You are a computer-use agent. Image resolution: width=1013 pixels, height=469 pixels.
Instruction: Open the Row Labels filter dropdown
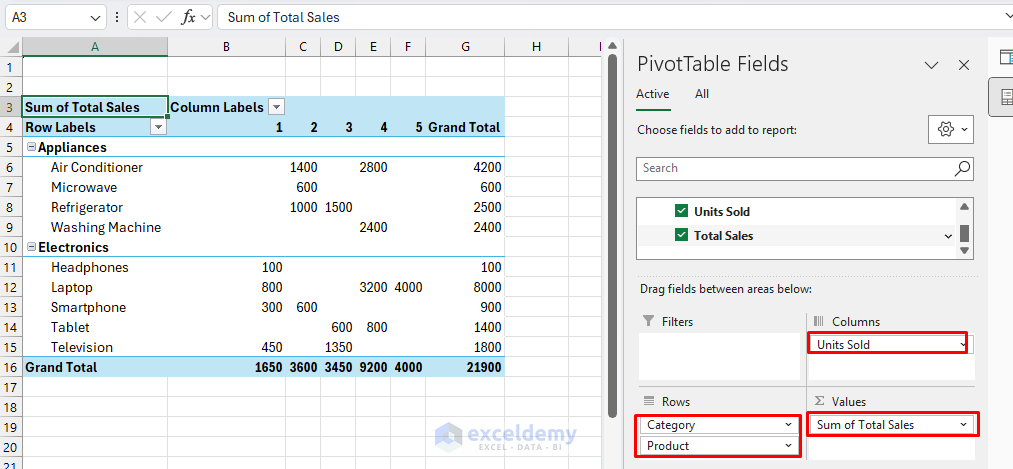click(158, 127)
